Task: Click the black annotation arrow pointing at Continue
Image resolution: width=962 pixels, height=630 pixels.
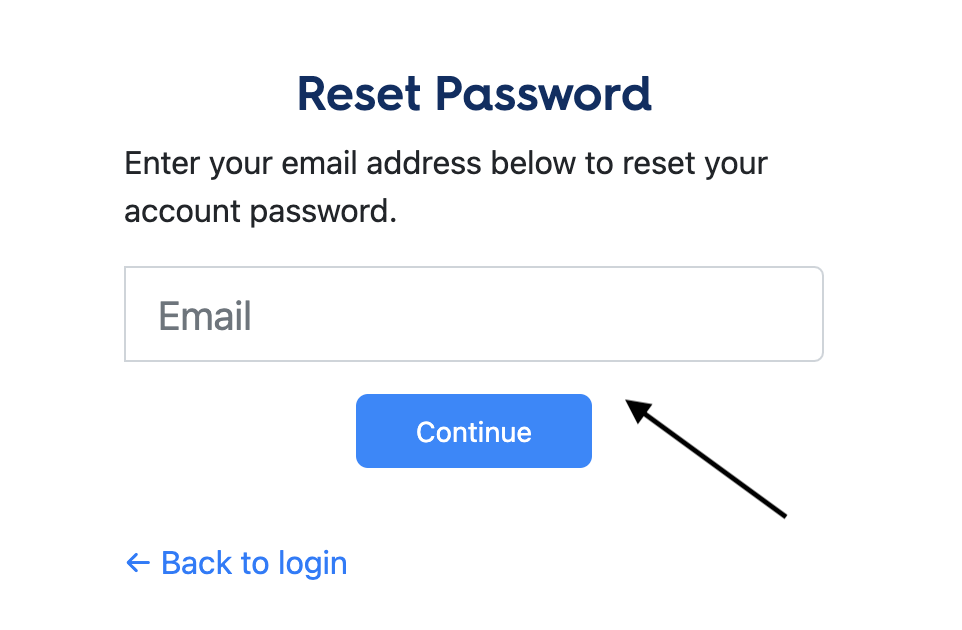Action: pyautogui.click(x=706, y=459)
